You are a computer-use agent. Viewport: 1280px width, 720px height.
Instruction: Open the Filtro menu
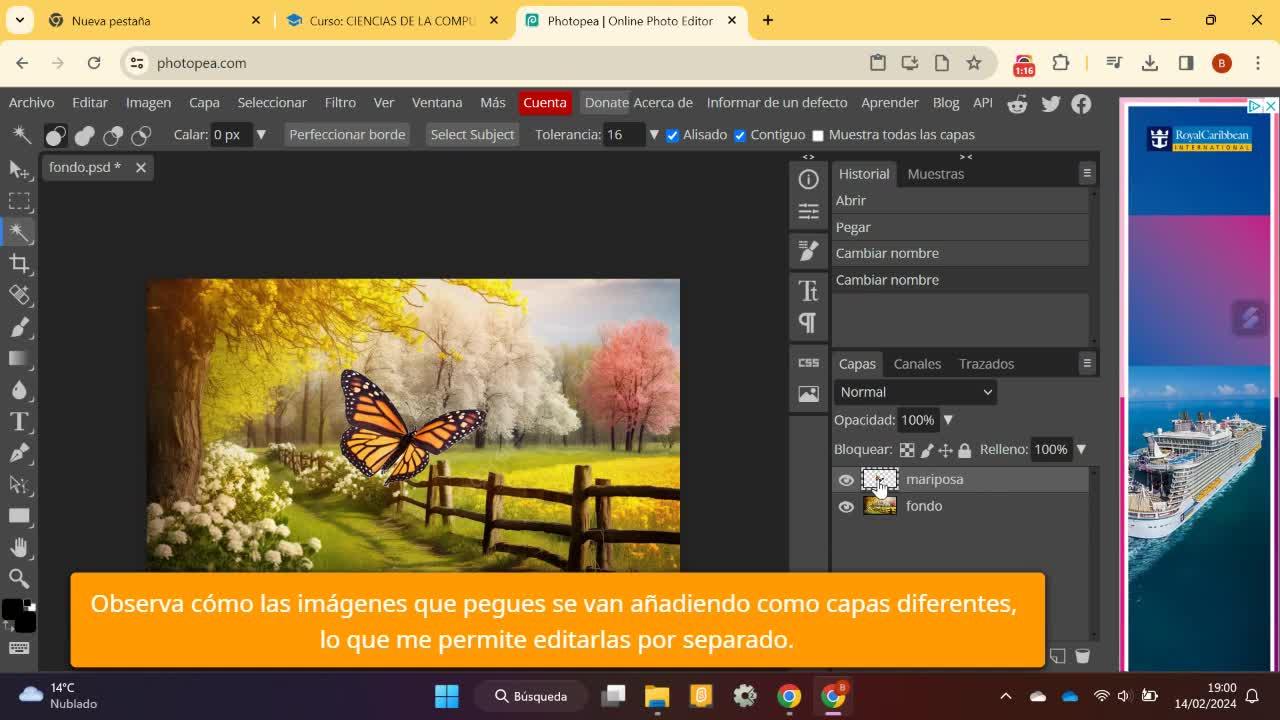pos(340,102)
